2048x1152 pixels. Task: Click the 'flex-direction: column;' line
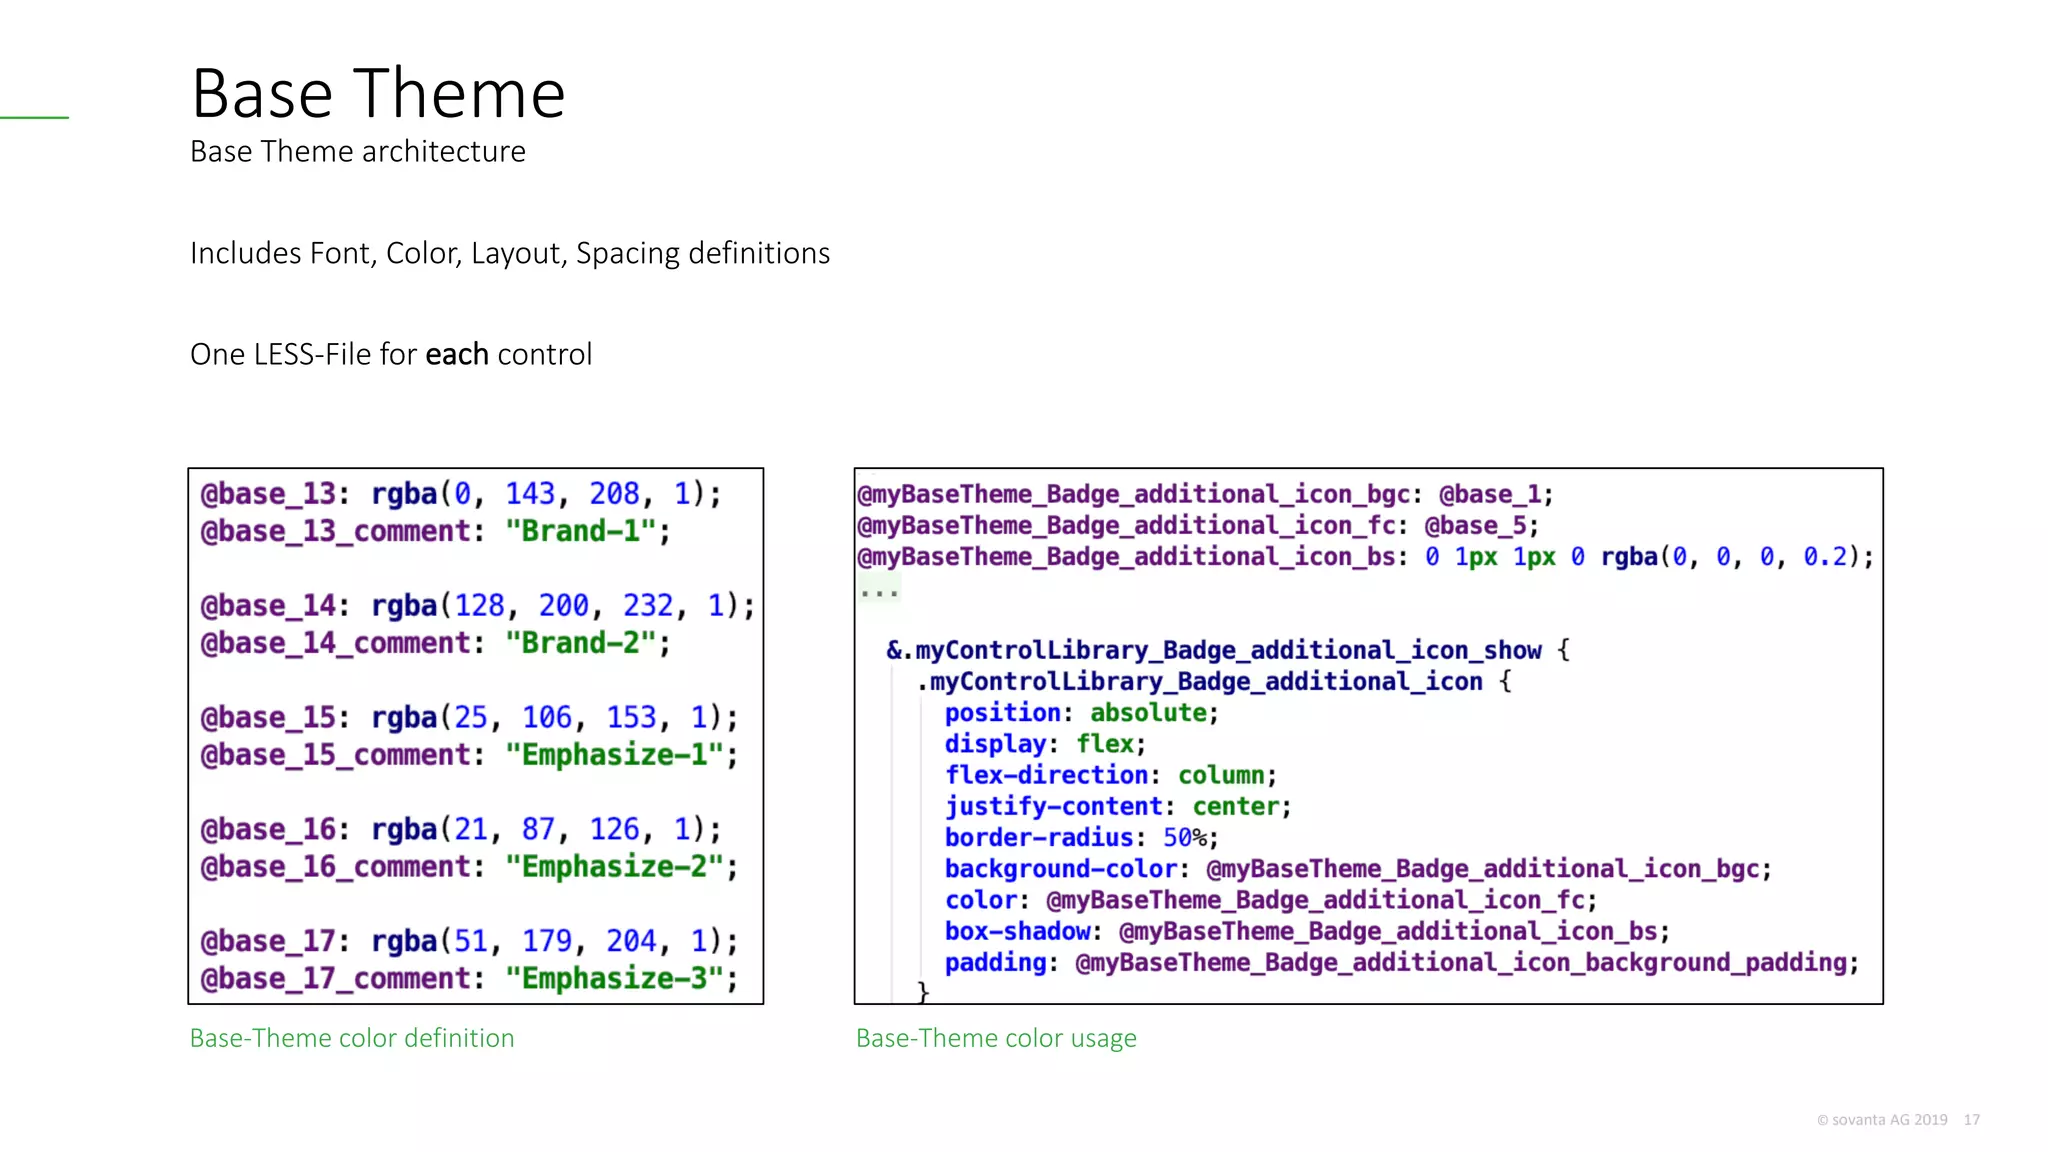tap(1111, 775)
